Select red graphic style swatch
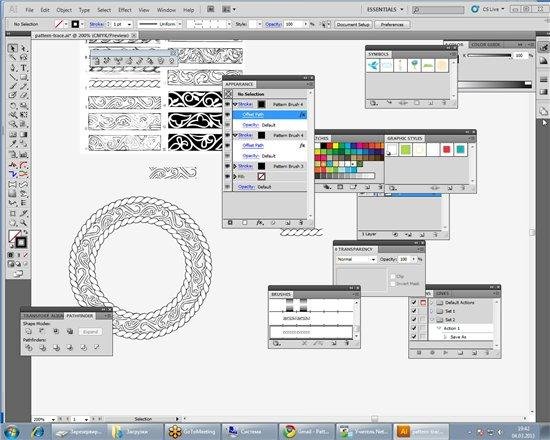The width and height of the screenshot is (550, 440). pos(447,149)
